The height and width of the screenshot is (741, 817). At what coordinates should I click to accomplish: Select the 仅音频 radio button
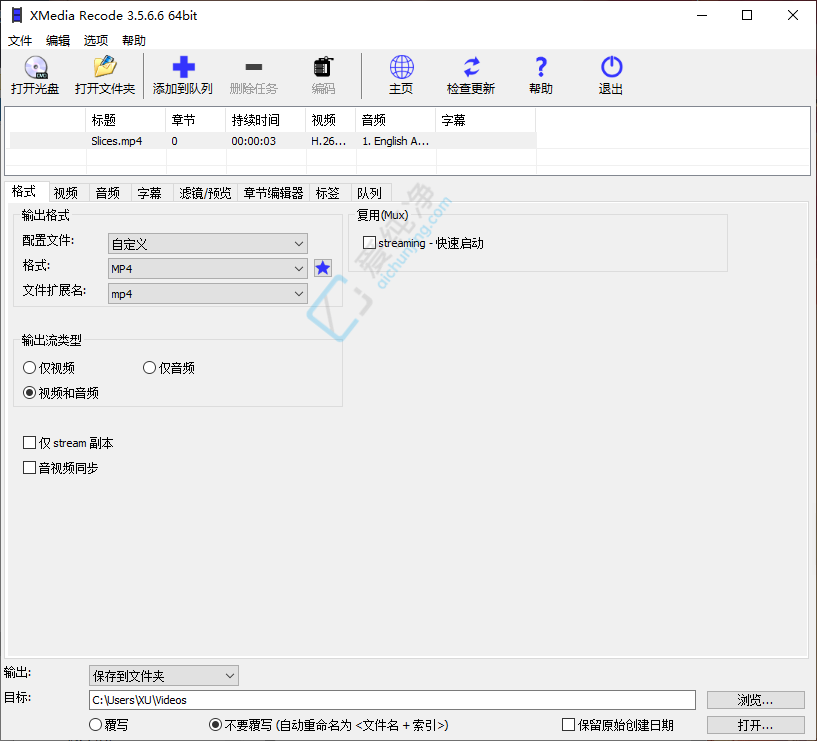pyautogui.click(x=150, y=368)
